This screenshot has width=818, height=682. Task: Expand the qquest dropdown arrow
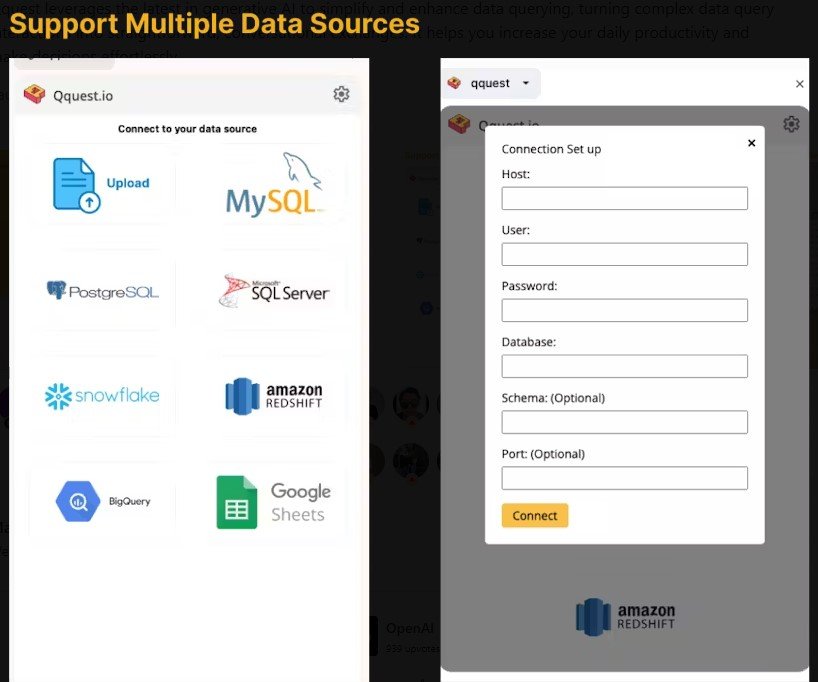point(526,83)
